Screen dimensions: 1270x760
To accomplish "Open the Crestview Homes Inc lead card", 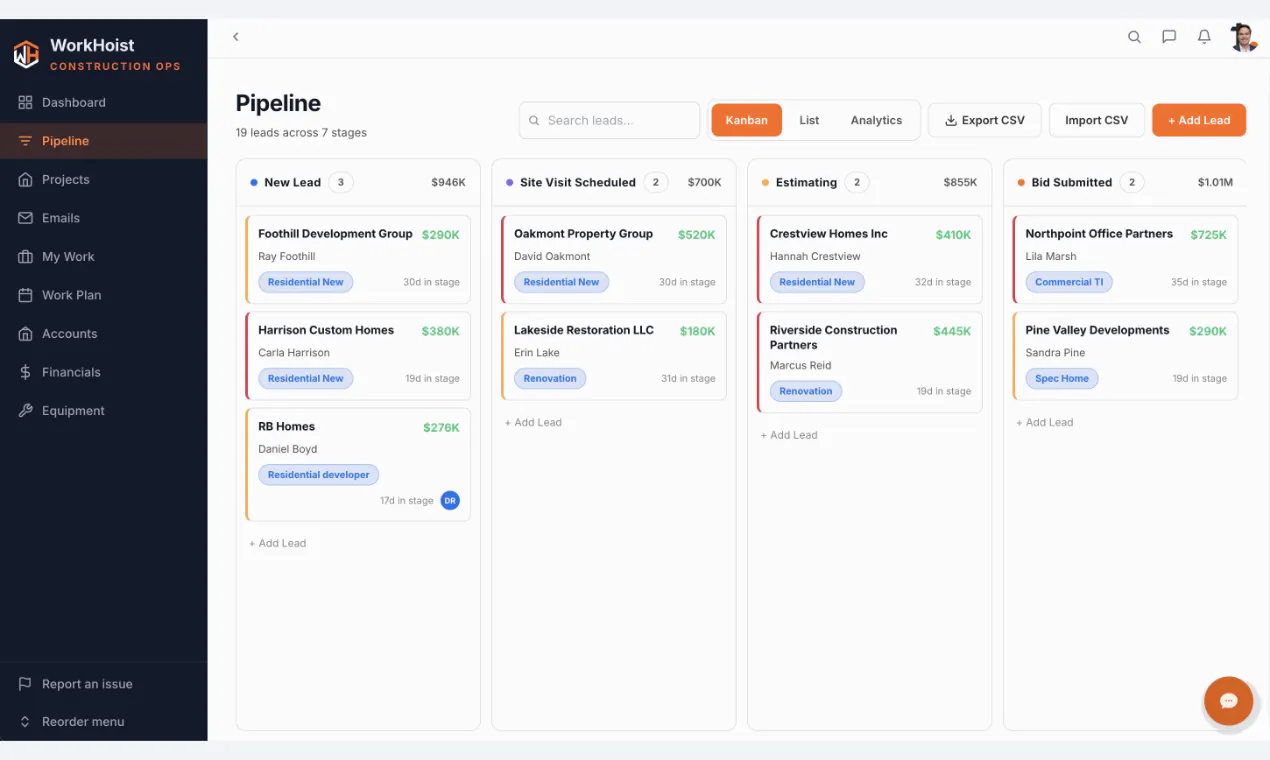I will point(870,259).
